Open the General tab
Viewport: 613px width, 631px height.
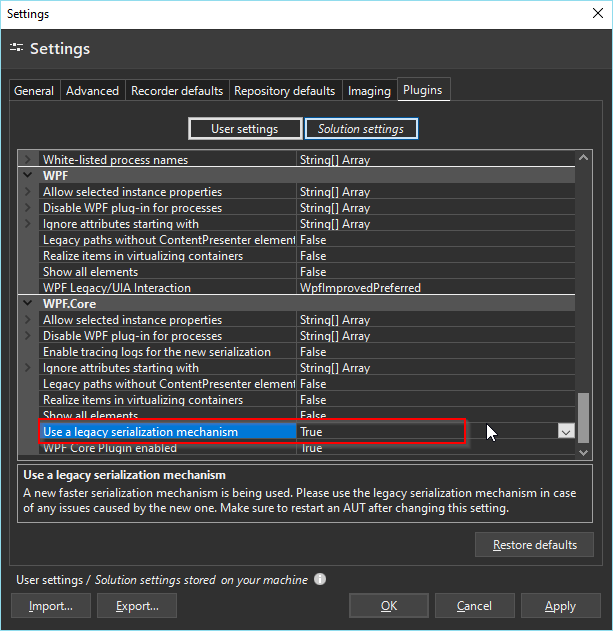pos(34,91)
